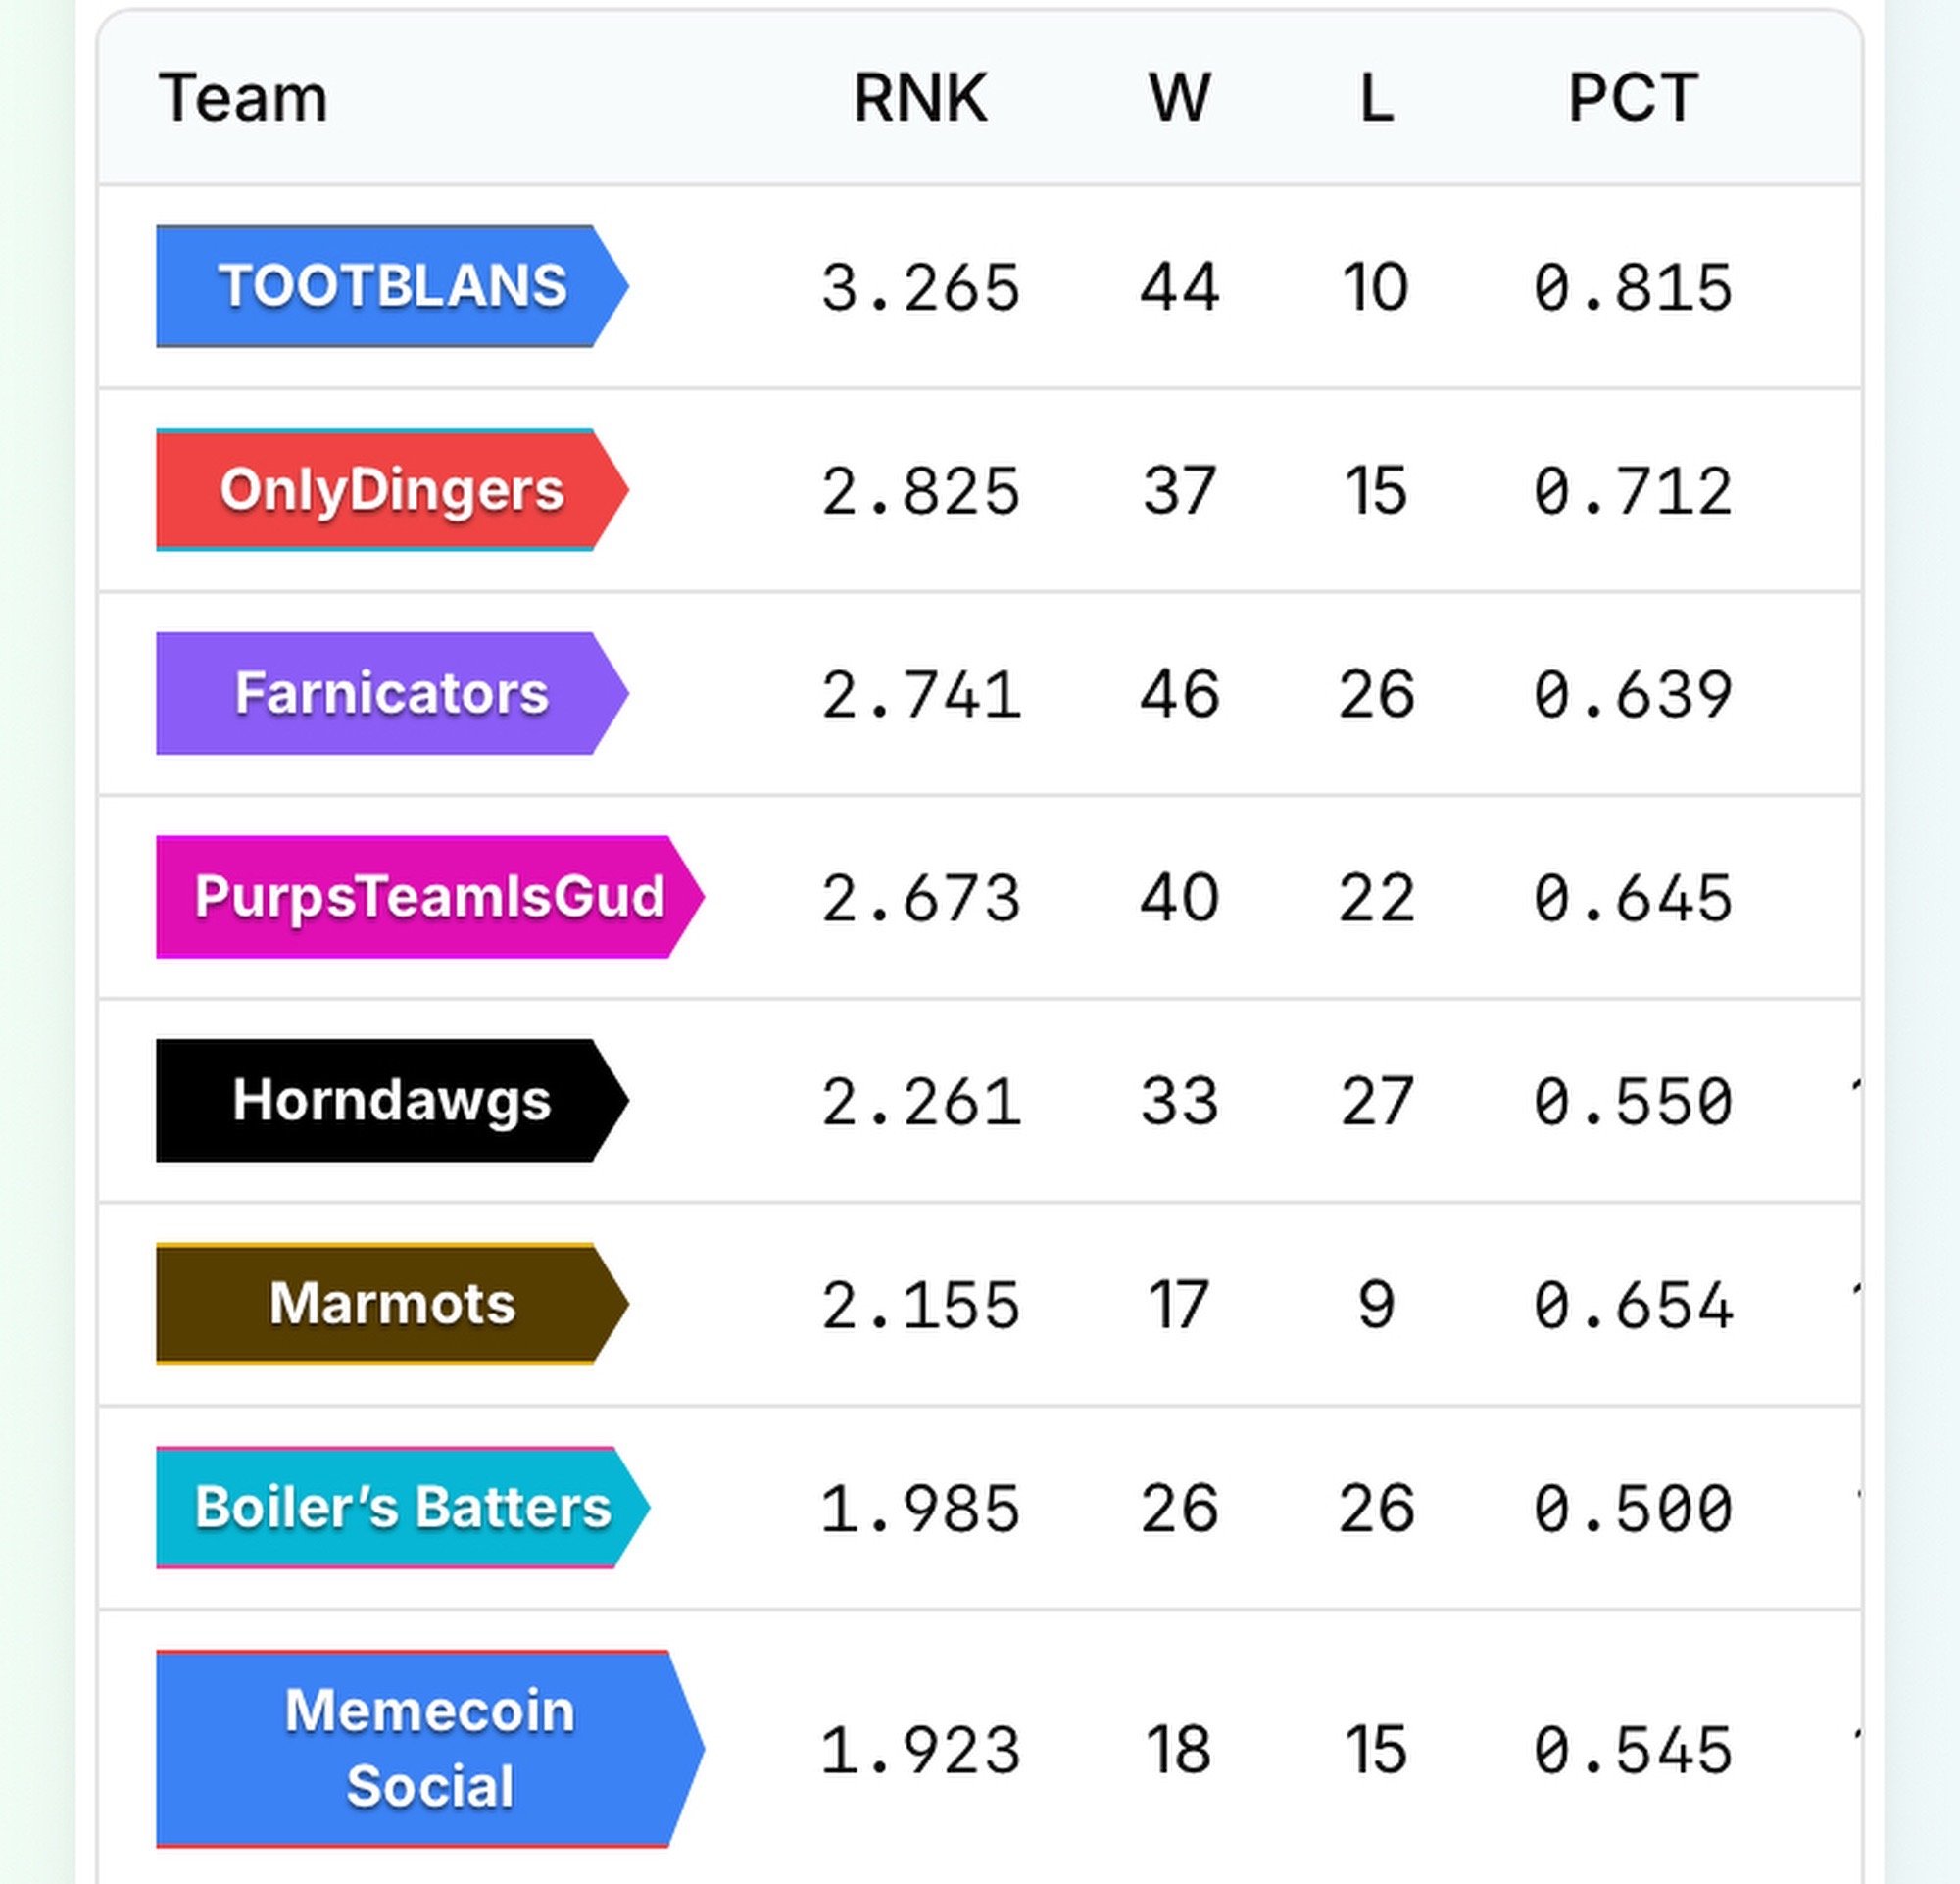Click OnlyDingers win percentage 0.712

[x=1632, y=492]
